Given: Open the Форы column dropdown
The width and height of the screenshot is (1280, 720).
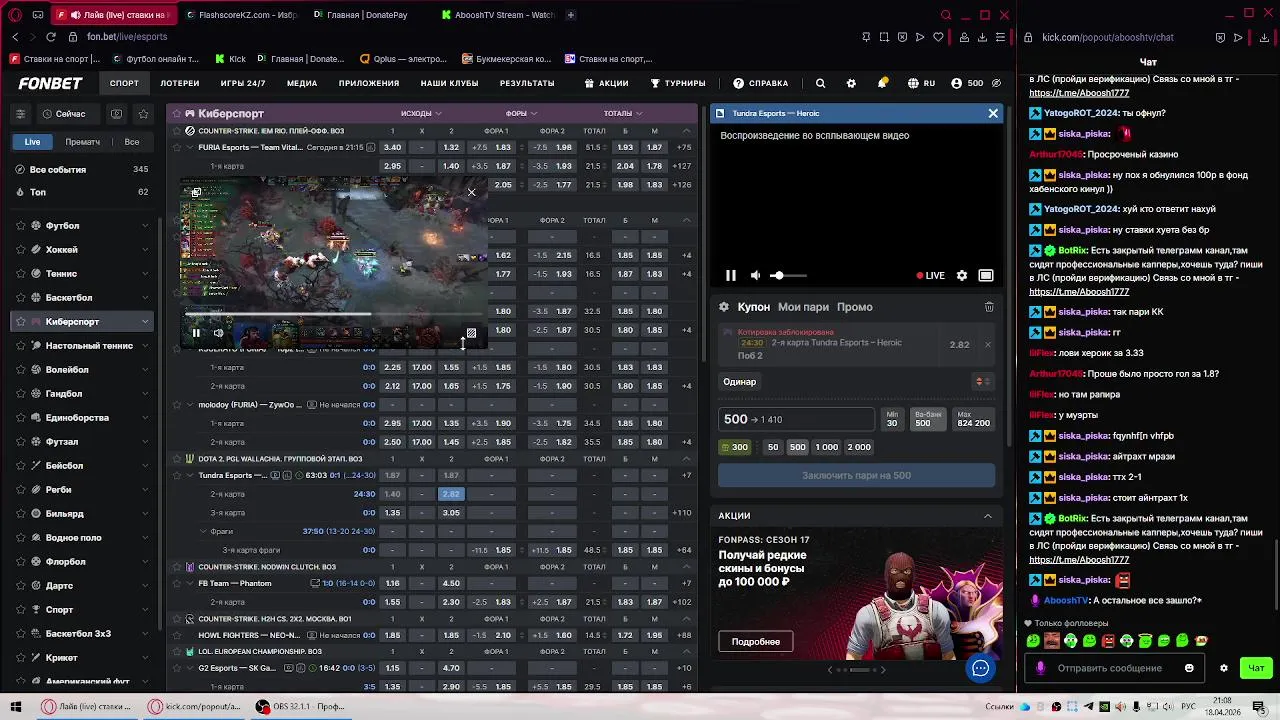Looking at the screenshot, I should coord(521,113).
